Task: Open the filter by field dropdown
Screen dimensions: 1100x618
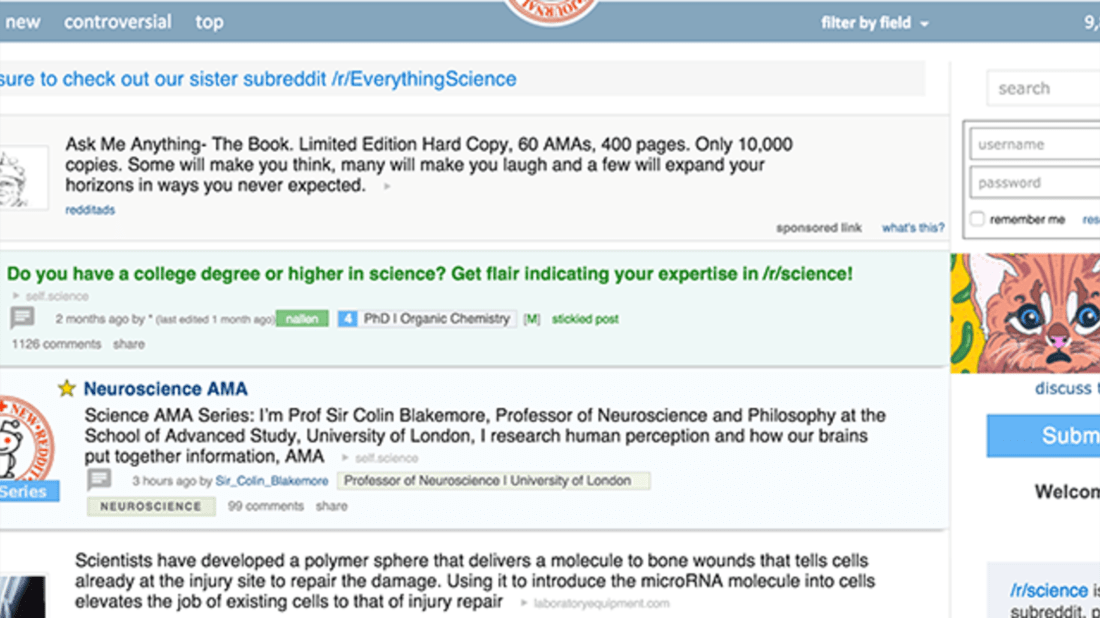Action: point(874,23)
